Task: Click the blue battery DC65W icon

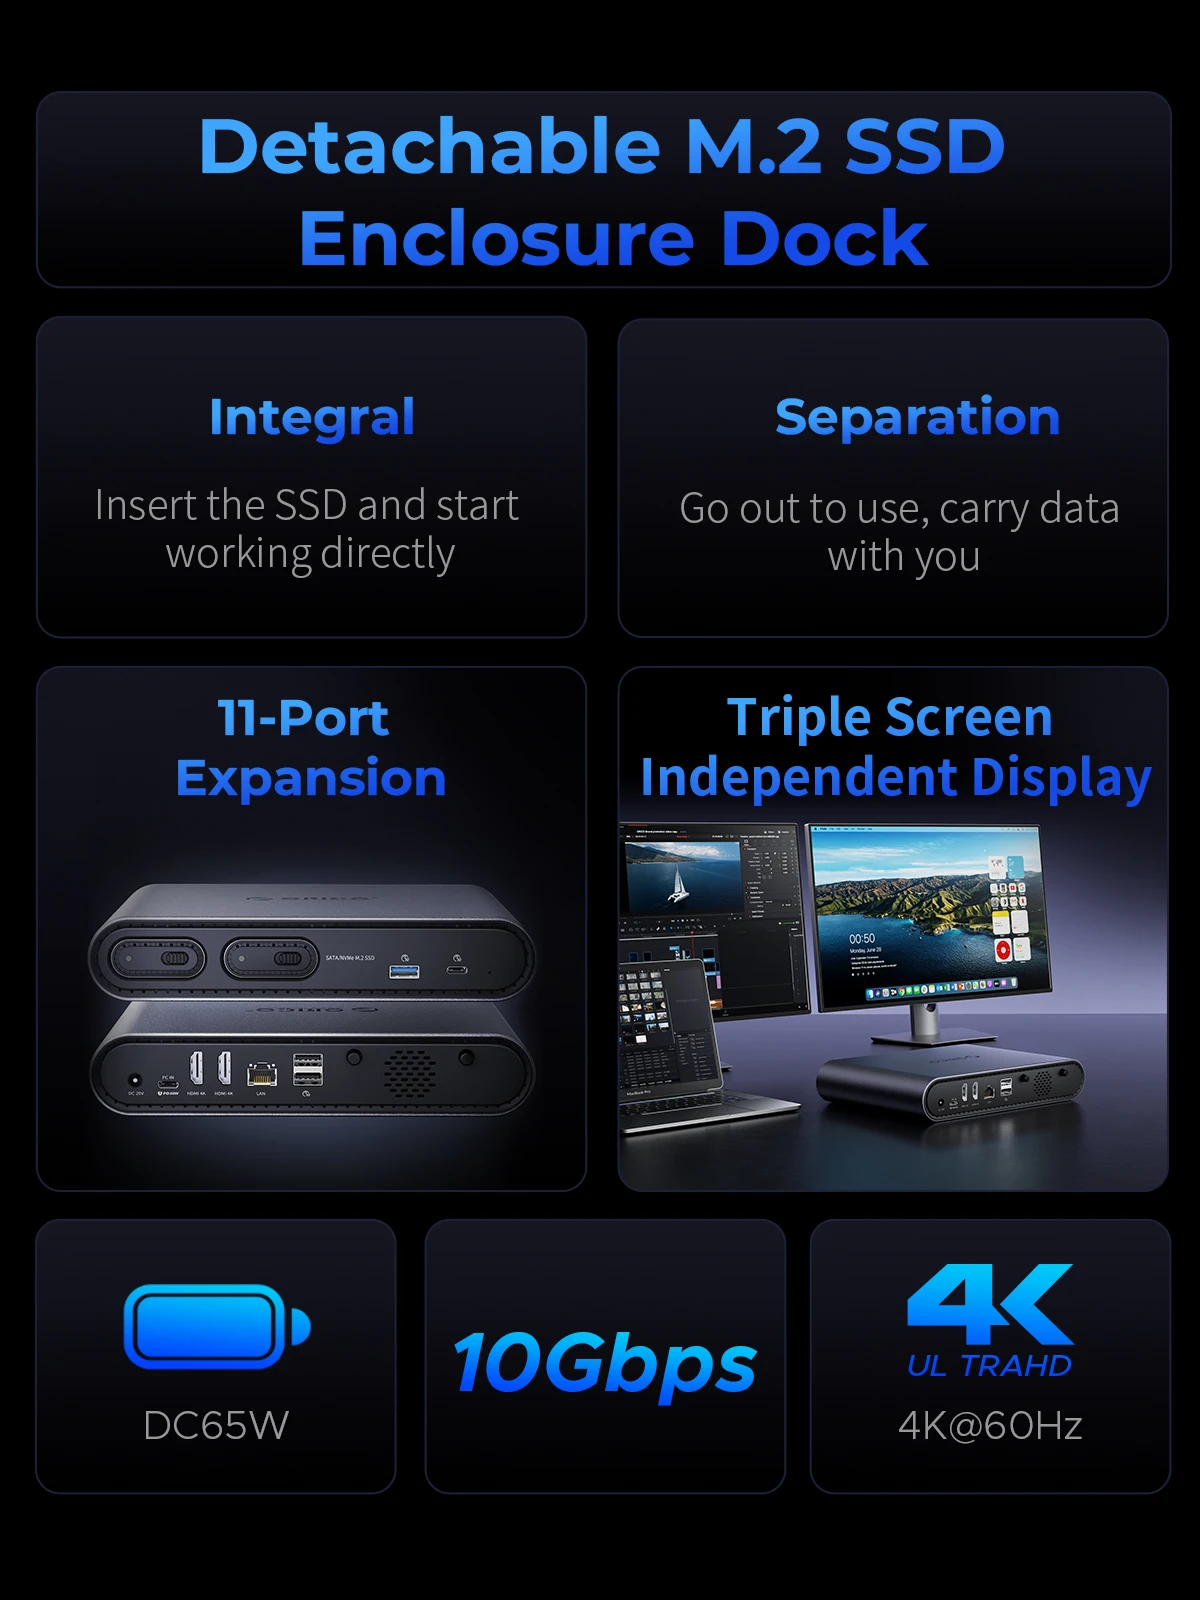Action: click(x=217, y=1326)
